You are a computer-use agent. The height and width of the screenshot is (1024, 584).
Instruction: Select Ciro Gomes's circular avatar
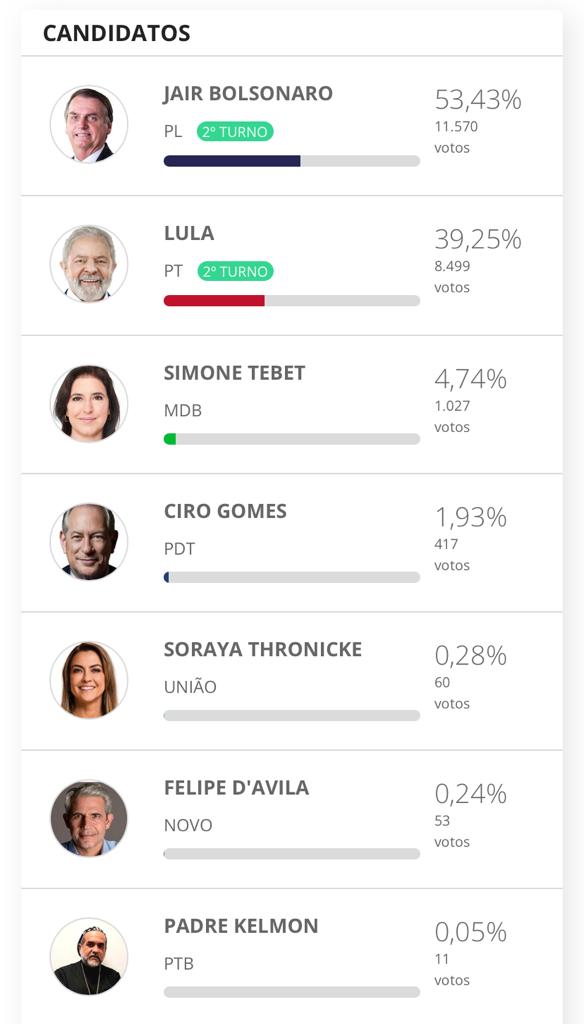point(89,542)
